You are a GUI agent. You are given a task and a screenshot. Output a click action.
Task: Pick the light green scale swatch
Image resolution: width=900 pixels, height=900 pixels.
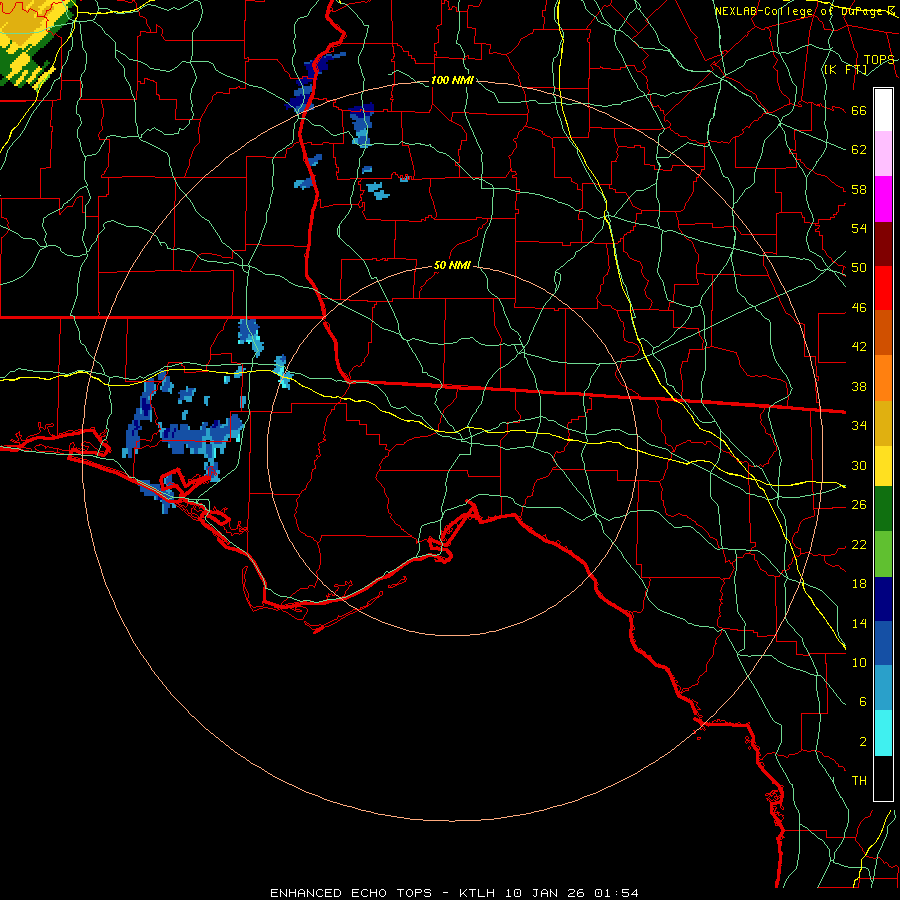883,554
